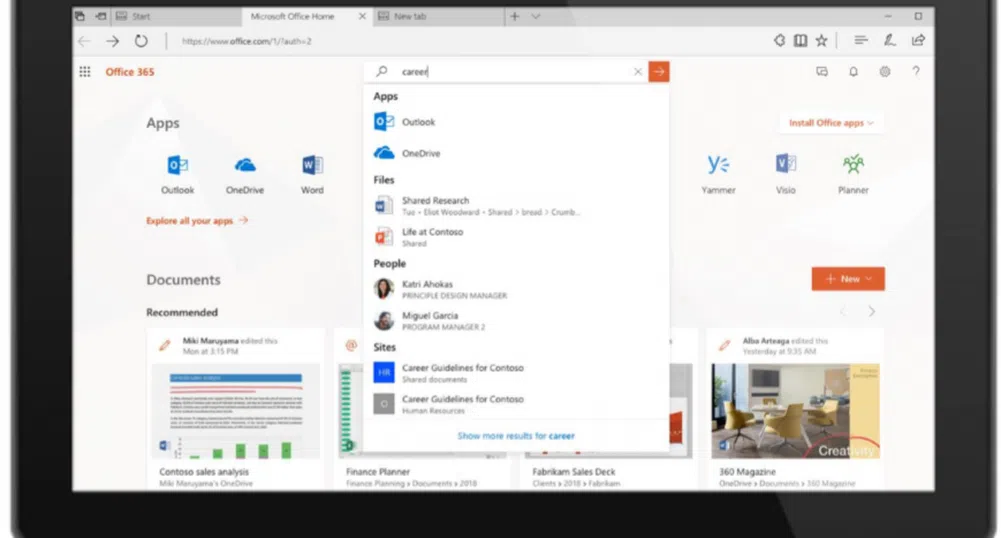Click the browser forward arrow
Screen dimensions: 1001x538
(x=112, y=41)
